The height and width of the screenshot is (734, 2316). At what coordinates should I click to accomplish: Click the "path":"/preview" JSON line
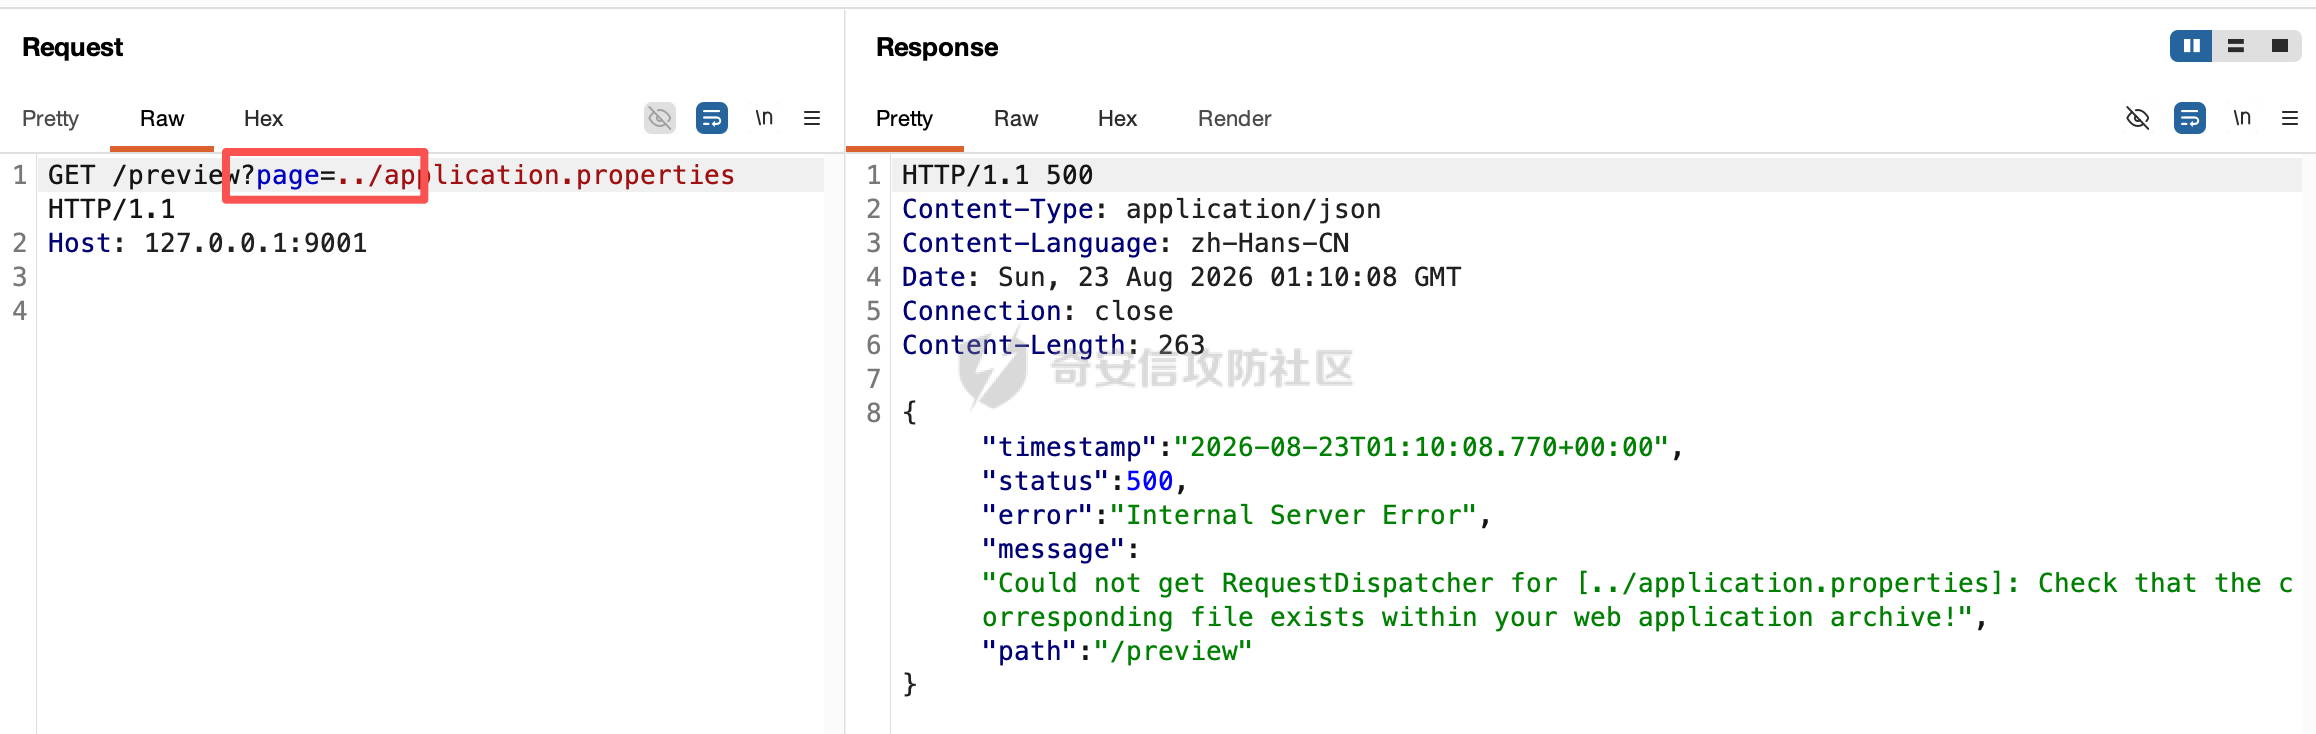click(x=1117, y=651)
